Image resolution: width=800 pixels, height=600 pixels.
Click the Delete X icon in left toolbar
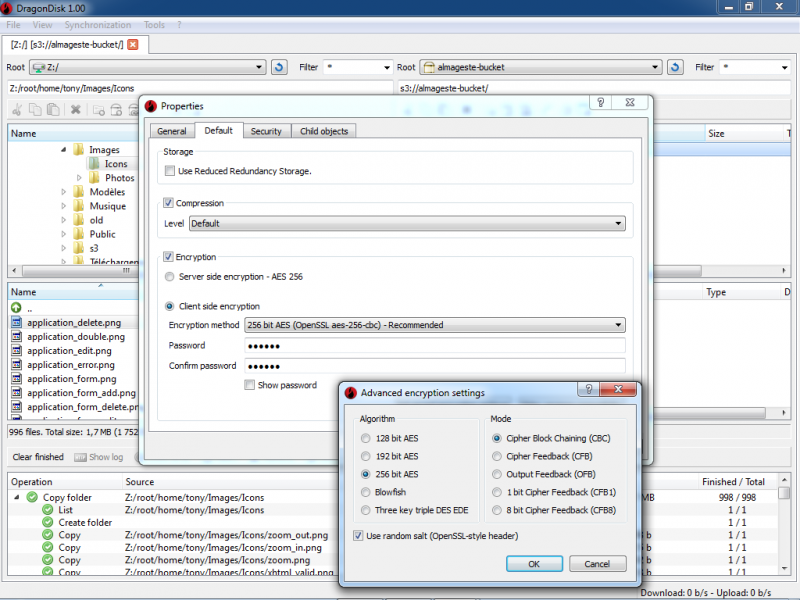(76, 109)
